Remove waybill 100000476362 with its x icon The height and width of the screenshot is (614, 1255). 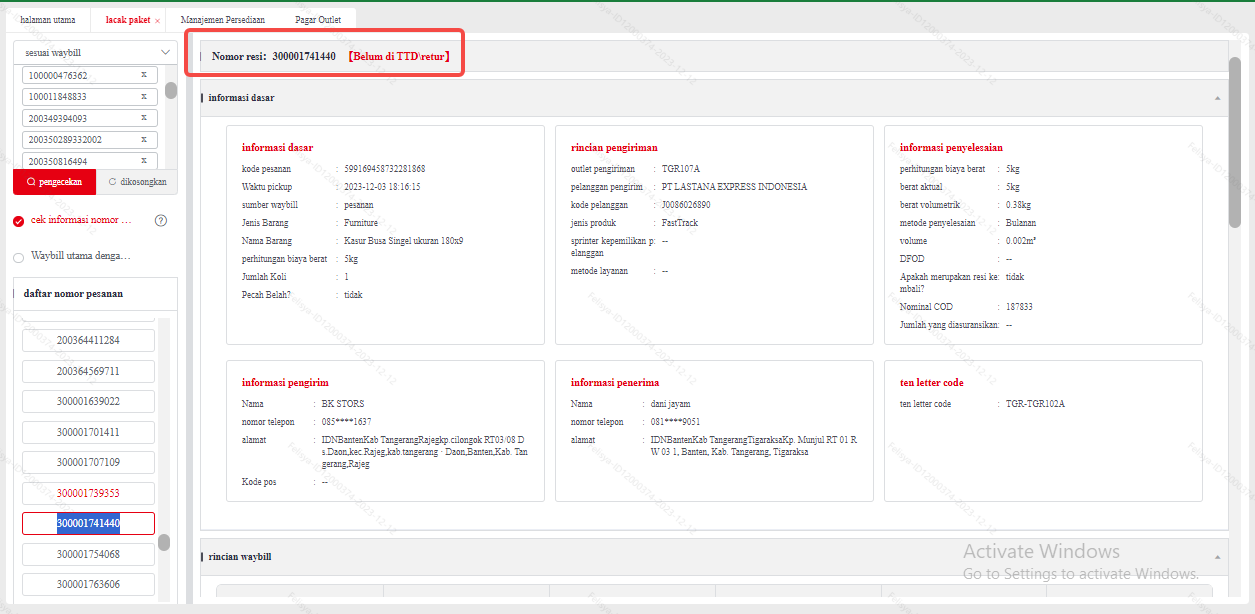point(143,75)
